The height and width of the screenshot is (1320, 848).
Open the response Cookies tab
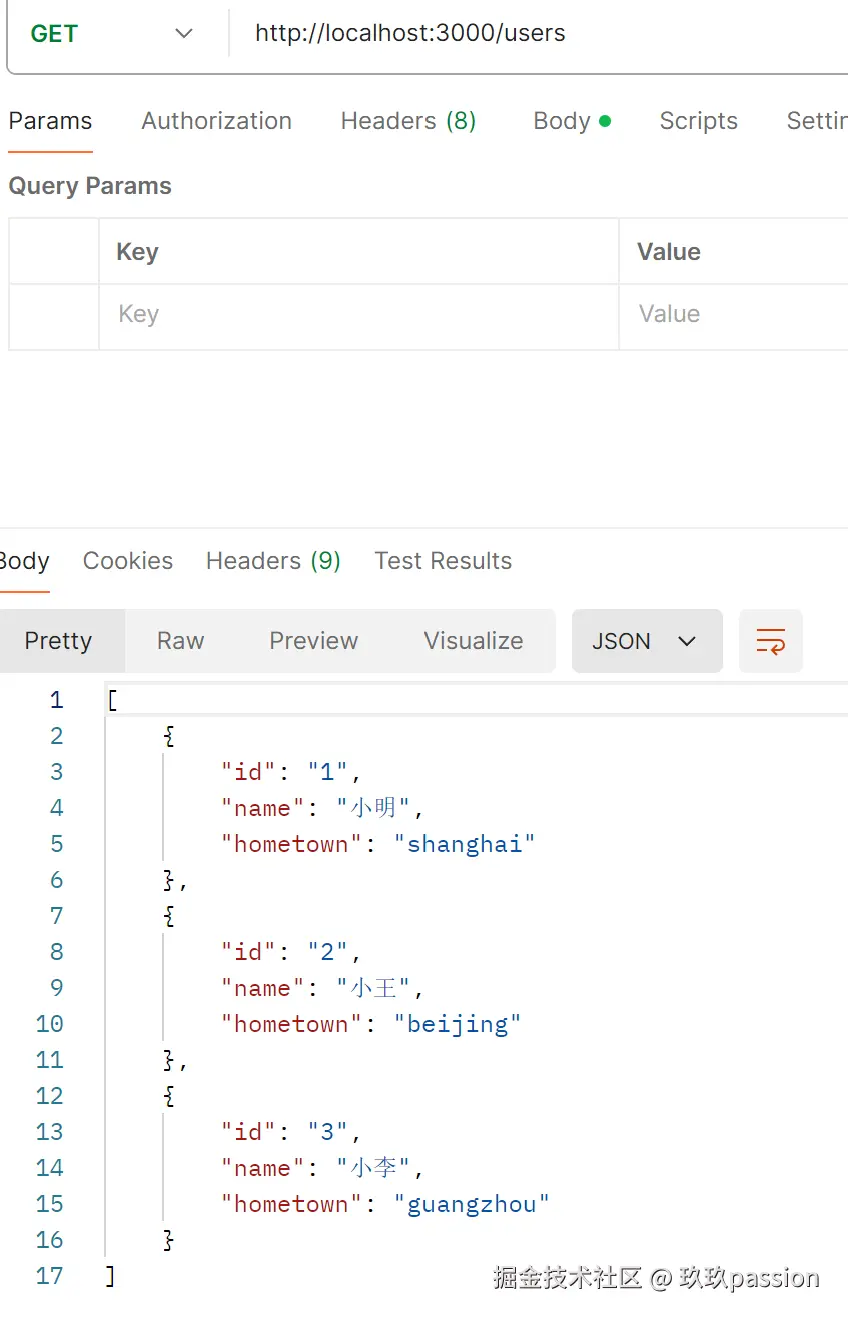128,561
